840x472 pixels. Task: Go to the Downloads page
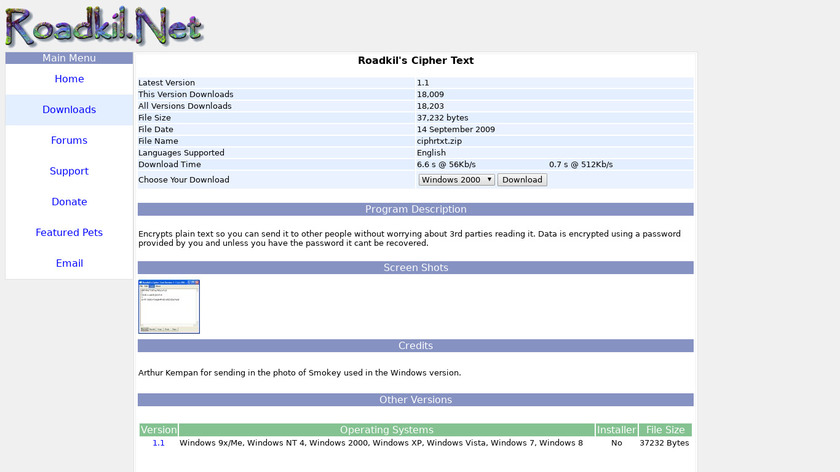[69, 110]
